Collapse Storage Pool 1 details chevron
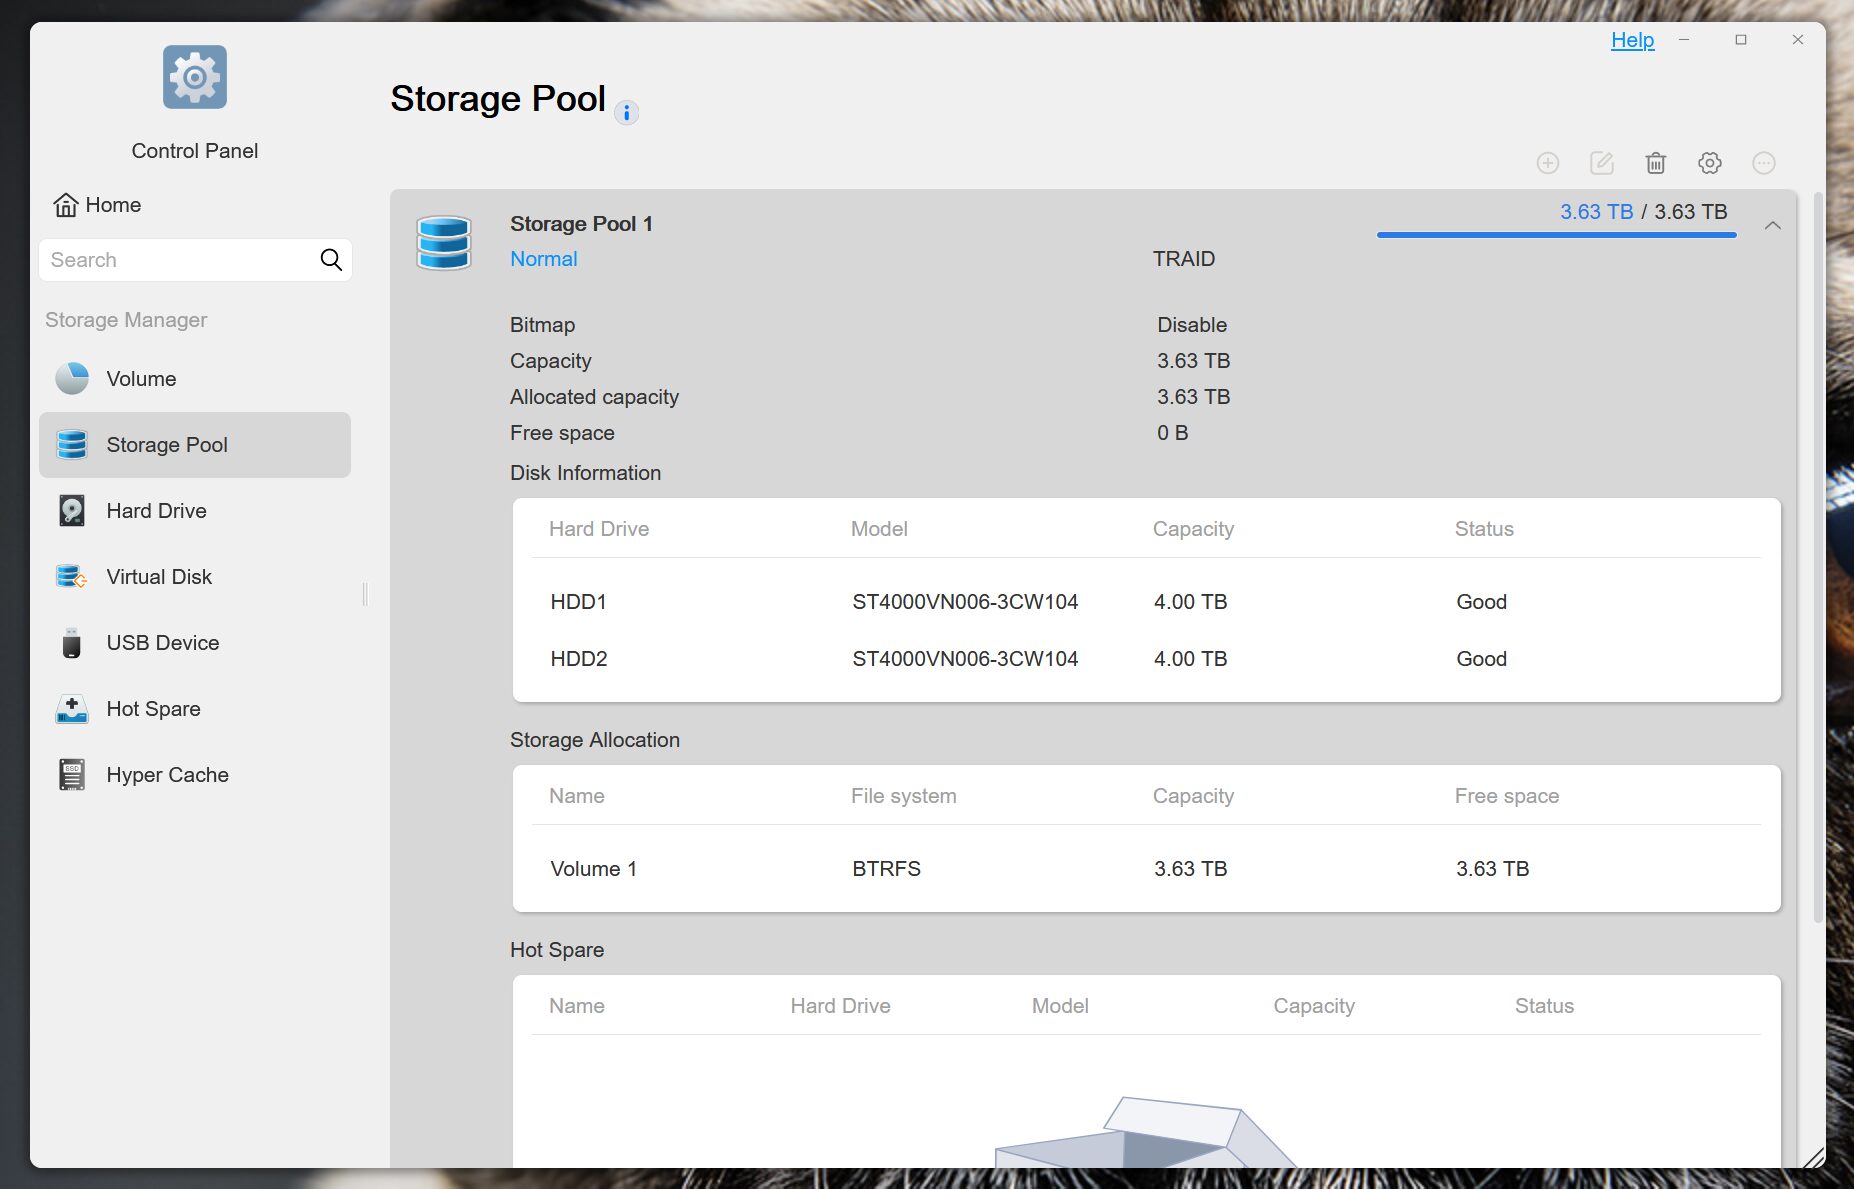The width and height of the screenshot is (1854, 1189). (1772, 226)
